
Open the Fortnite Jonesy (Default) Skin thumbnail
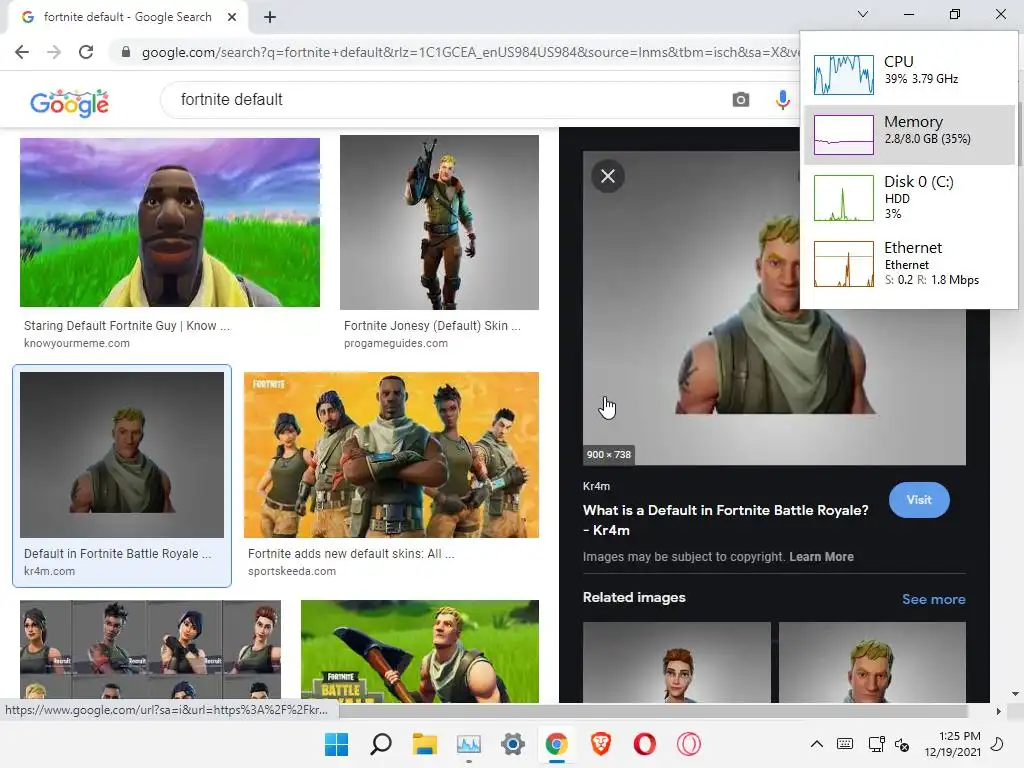click(440, 223)
